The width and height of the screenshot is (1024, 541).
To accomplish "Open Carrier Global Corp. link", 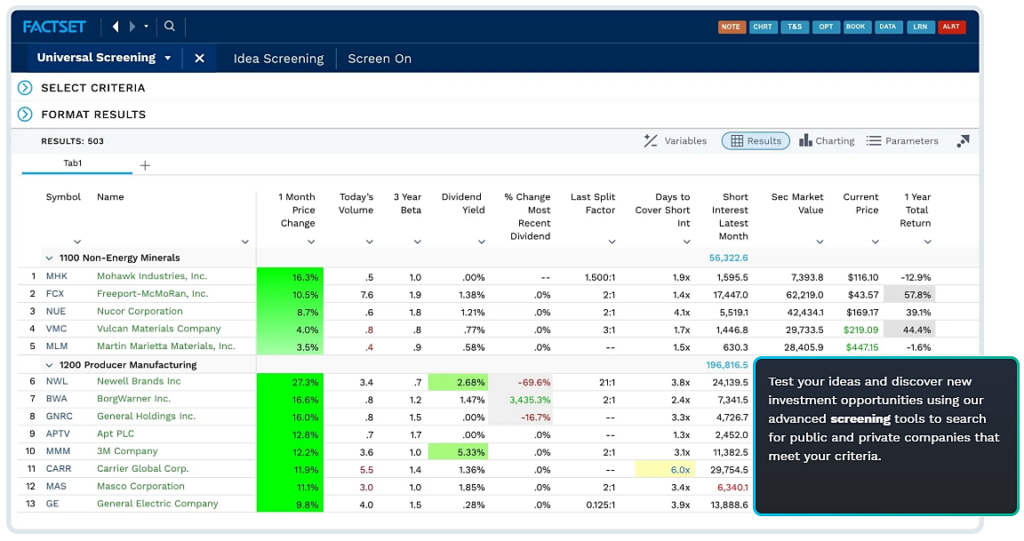I will pyautogui.click(x=142, y=468).
